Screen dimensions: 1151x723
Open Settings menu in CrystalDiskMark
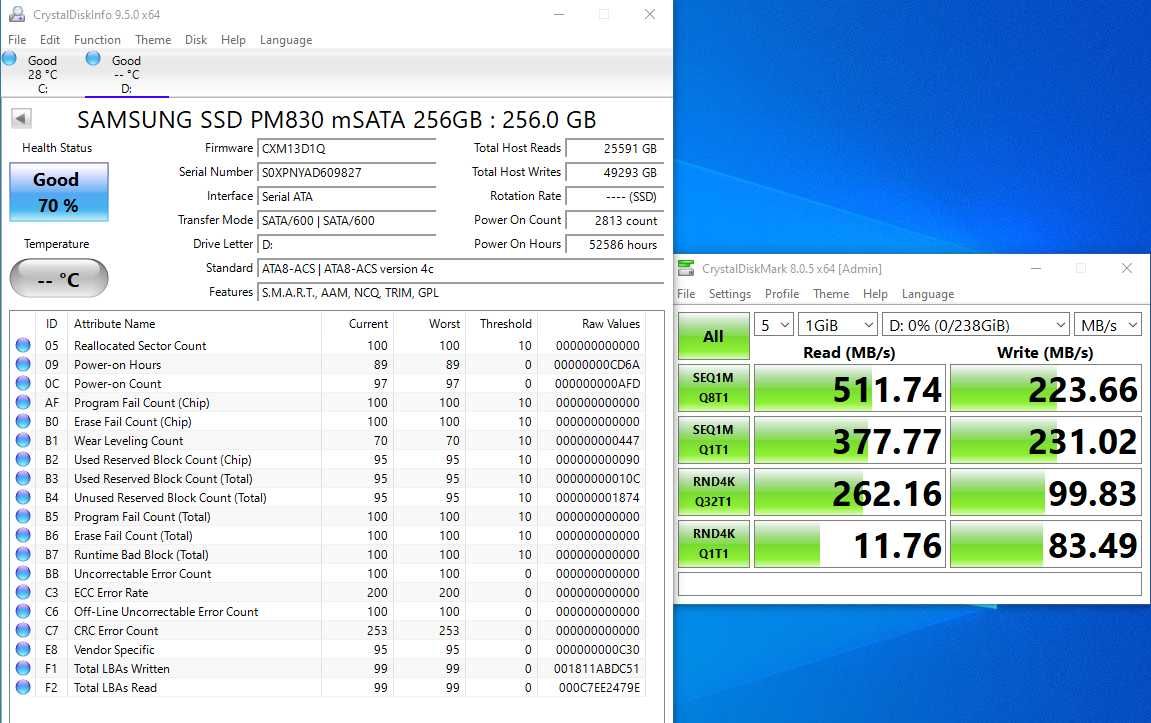pyautogui.click(x=730, y=294)
